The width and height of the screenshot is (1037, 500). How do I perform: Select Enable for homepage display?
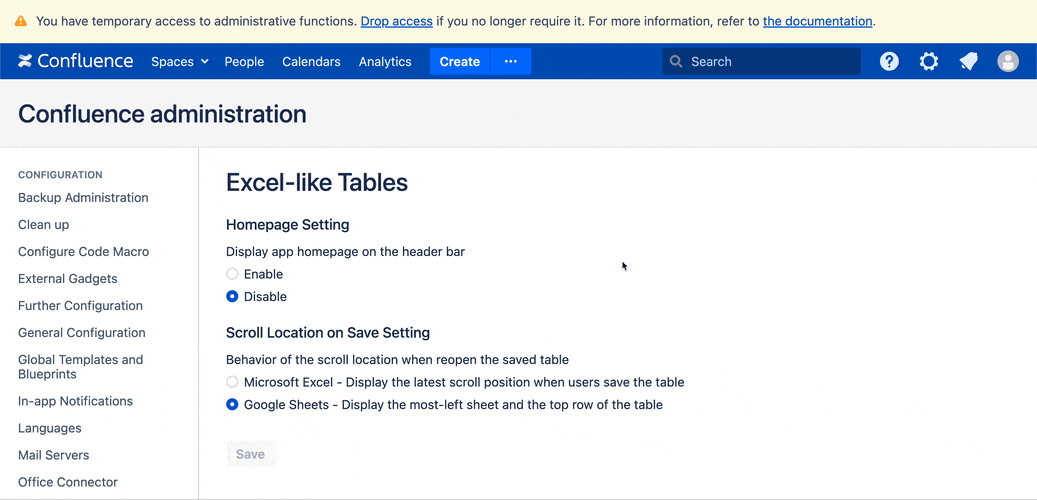[x=233, y=274]
